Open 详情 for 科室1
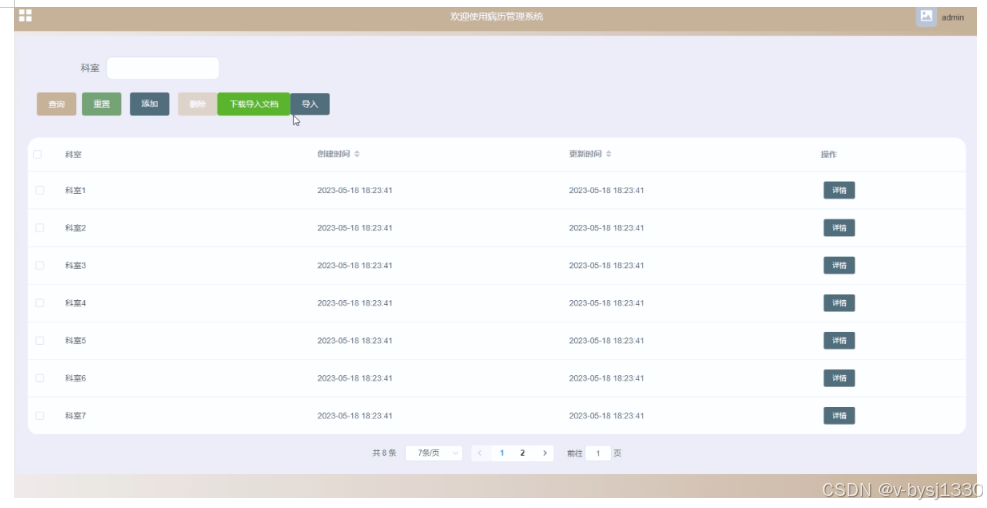The height and width of the screenshot is (508, 987). (839, 190)
